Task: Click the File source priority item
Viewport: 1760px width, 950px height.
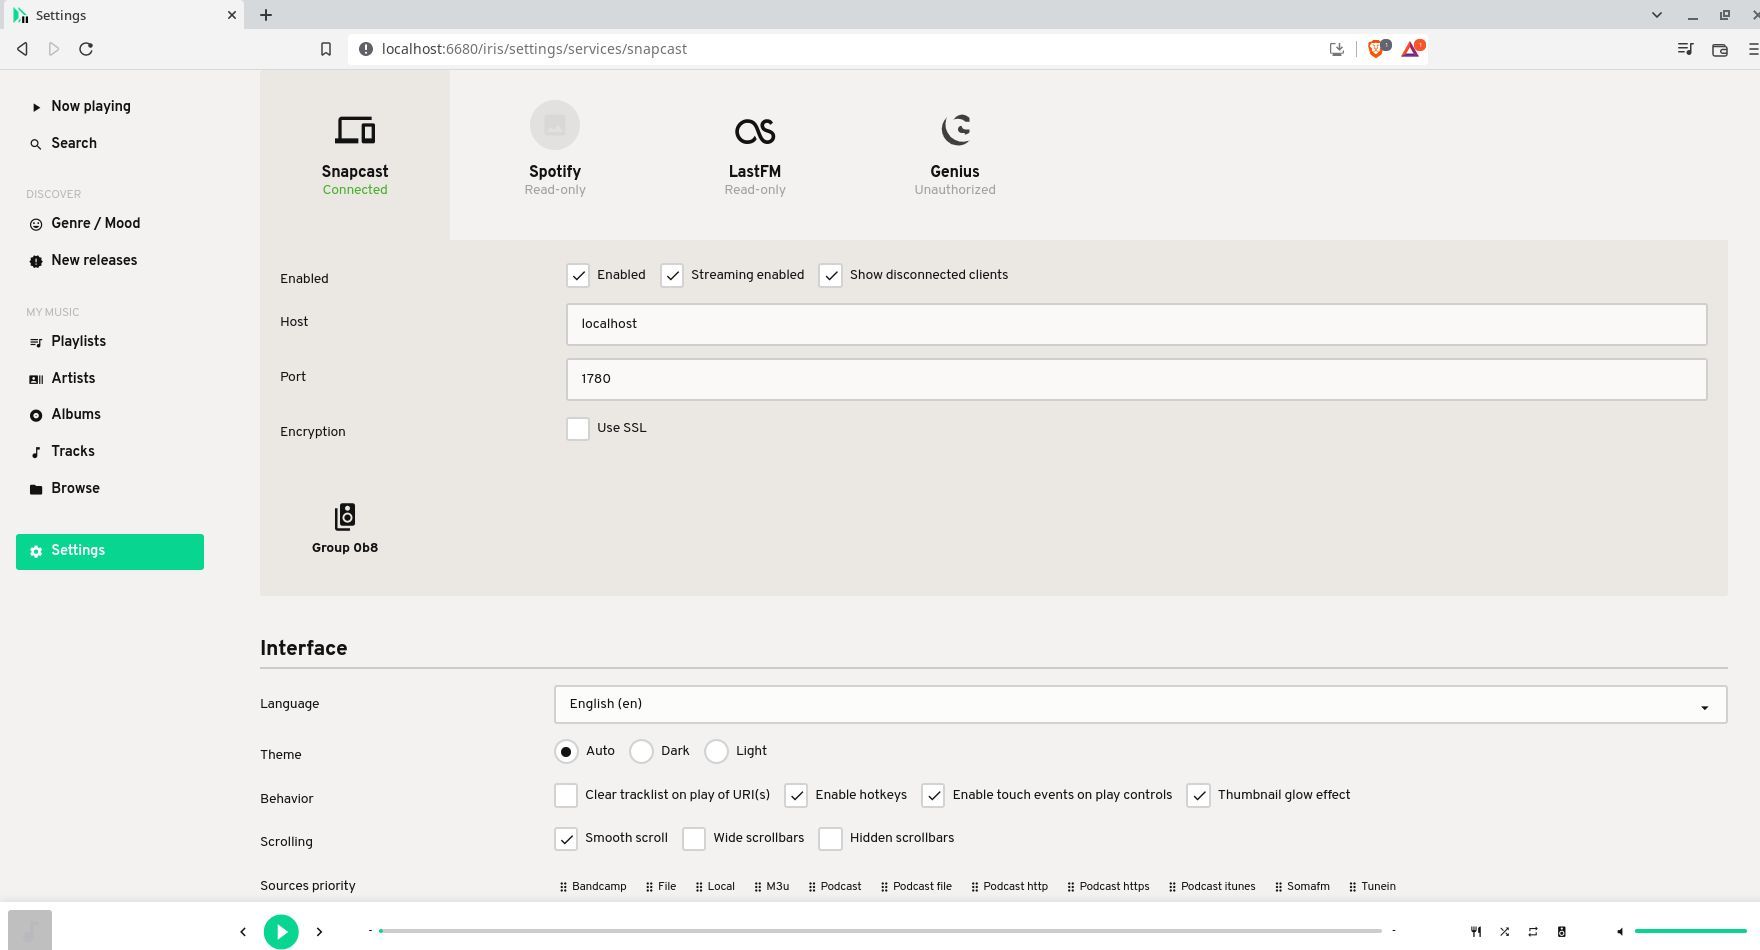Action: click(x=661, y=886)
